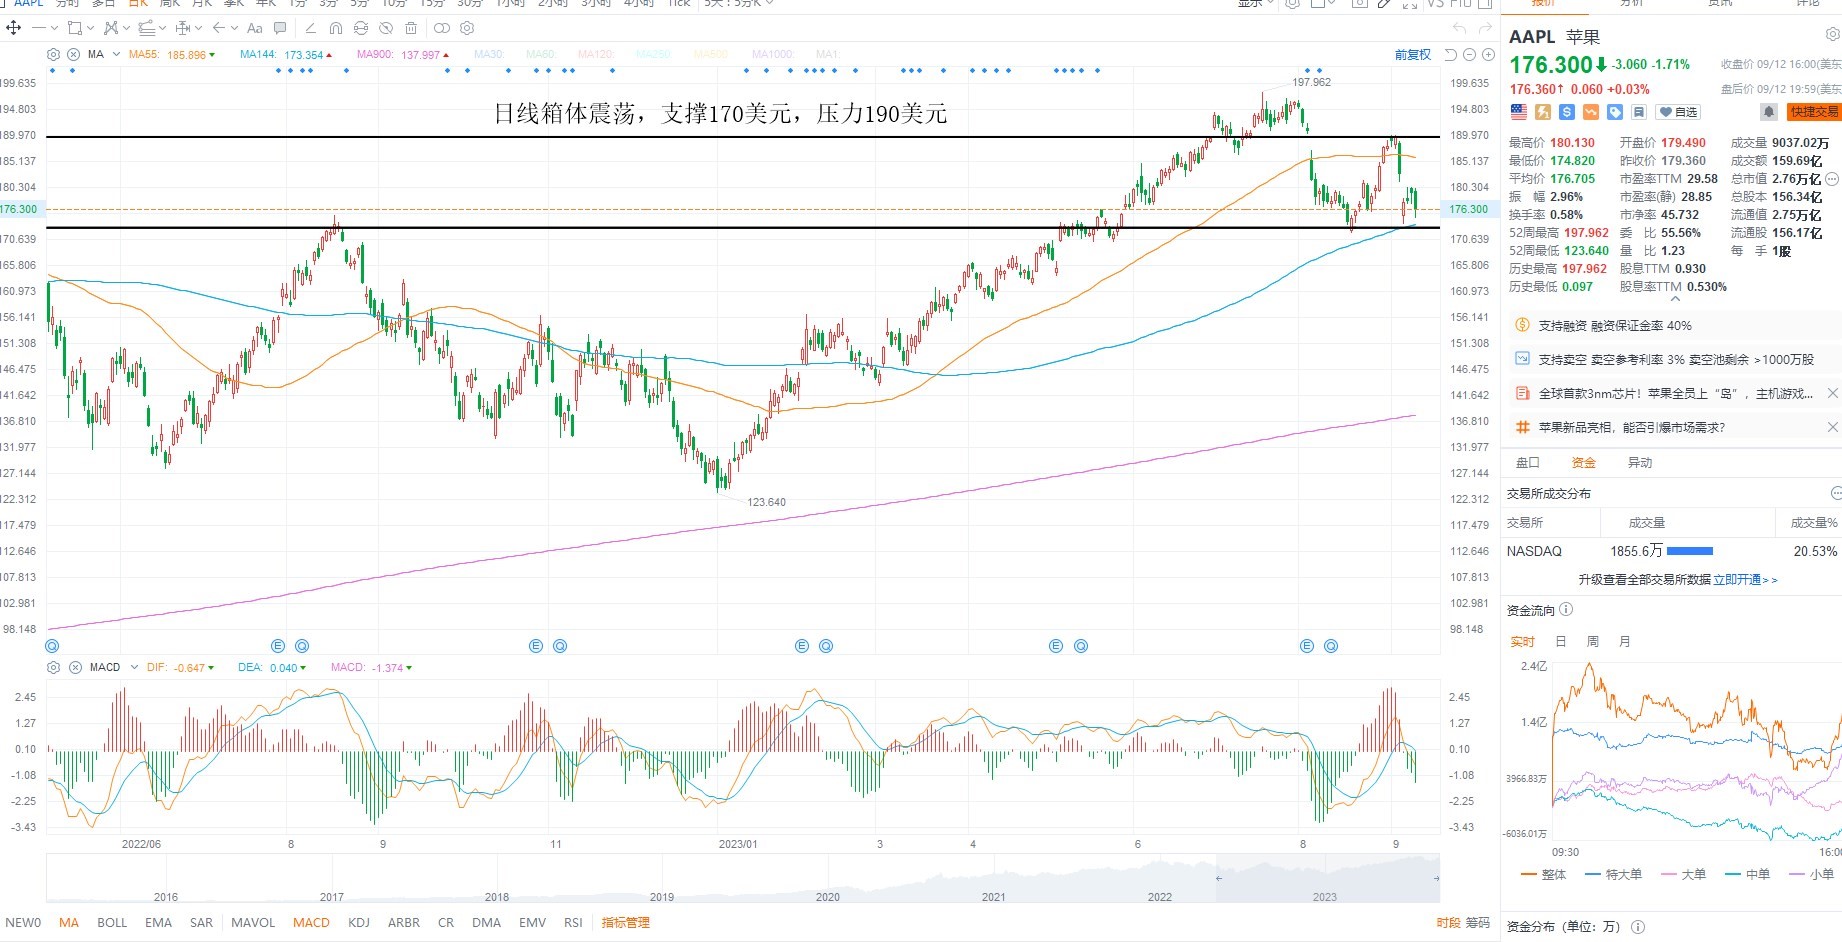The image size is (1842, 942).
Task: Click the info icon beside 资金流向
Action: [x=1566, y=609]
